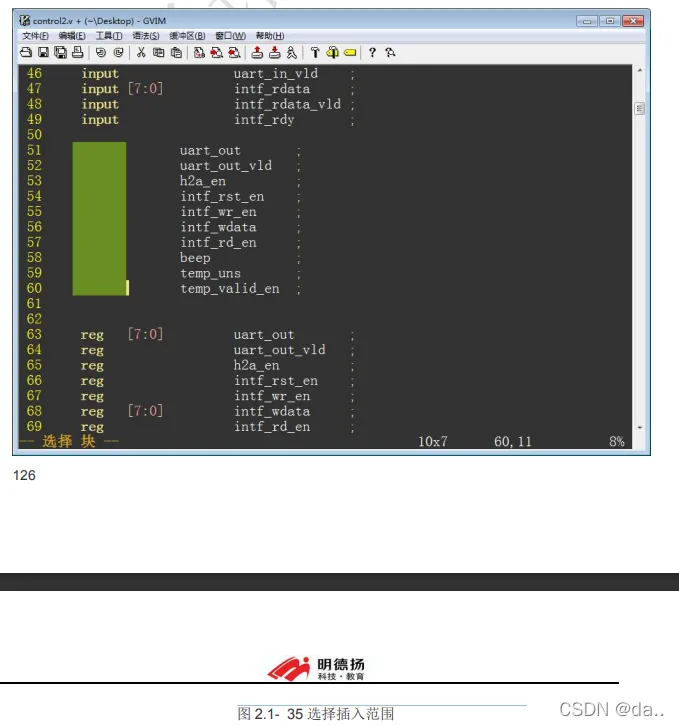Save the current file via toolbar

tap(44, 52)
